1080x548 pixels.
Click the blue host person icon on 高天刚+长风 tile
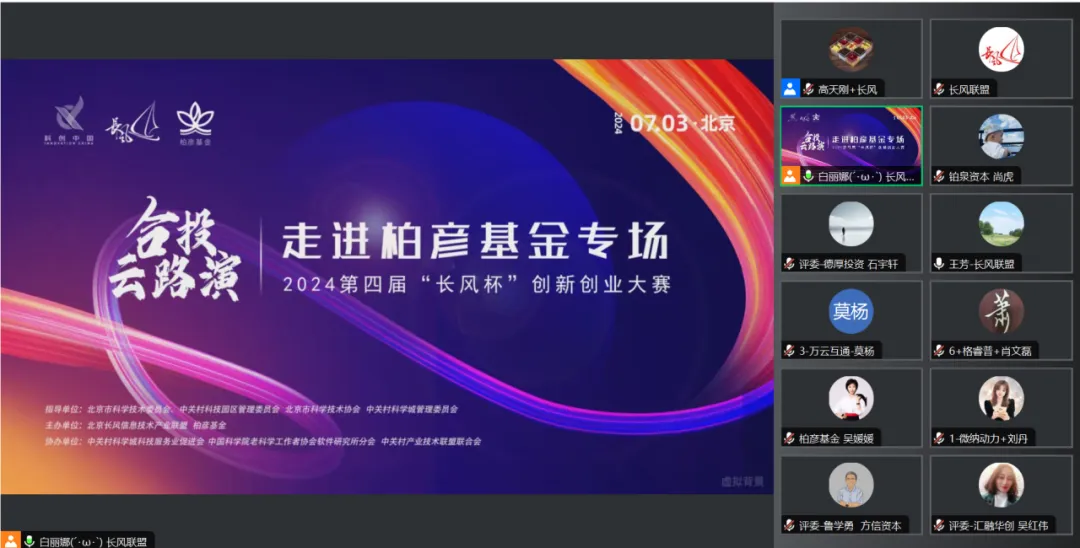coord(790,89)
